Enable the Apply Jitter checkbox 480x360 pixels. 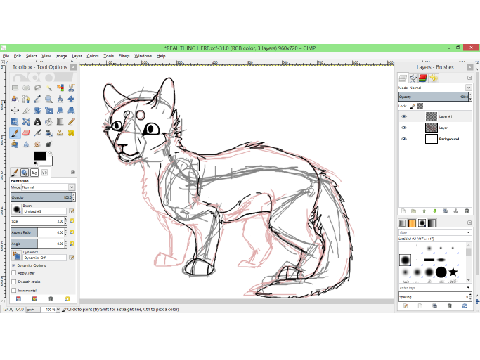click(14, 273)
